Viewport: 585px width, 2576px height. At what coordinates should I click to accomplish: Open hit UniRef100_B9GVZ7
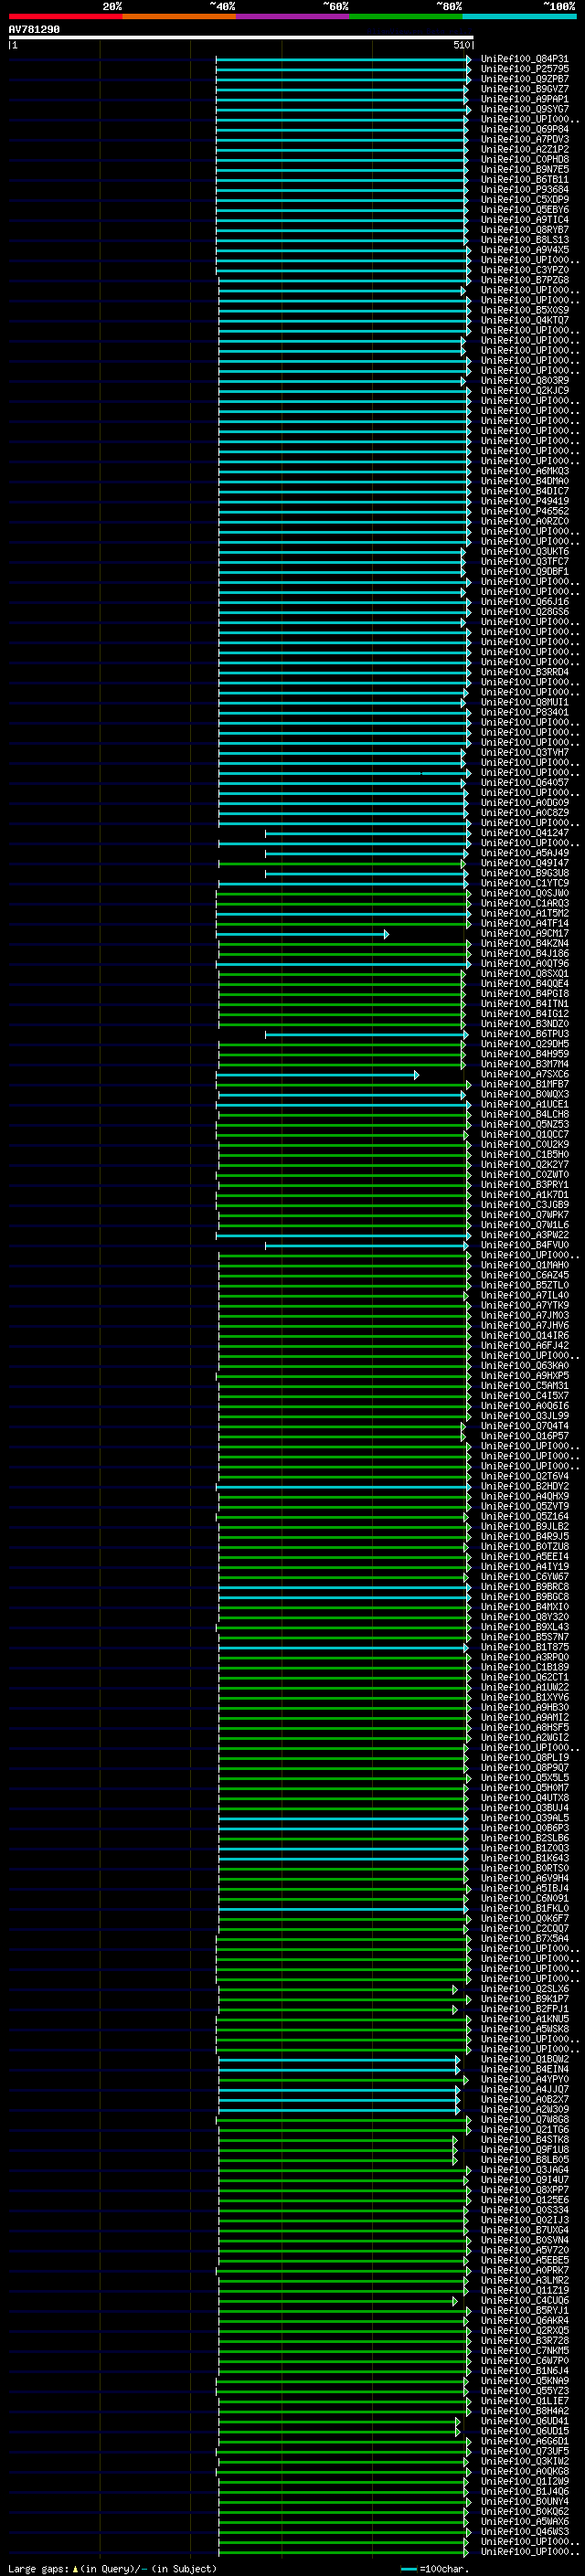525,89
